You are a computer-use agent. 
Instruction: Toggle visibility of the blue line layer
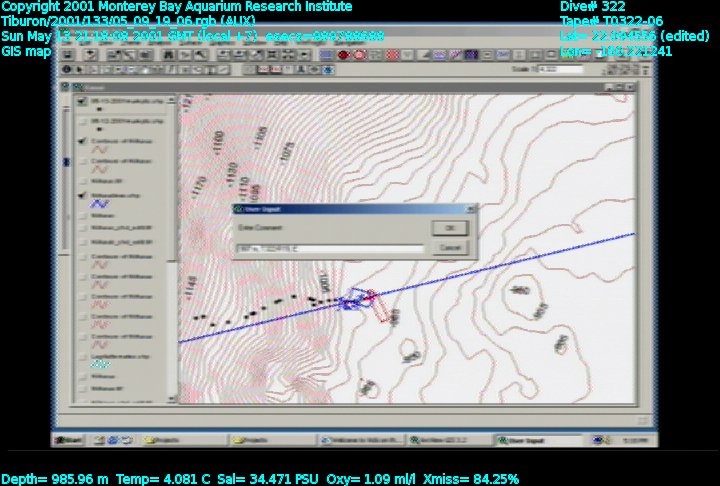click(82, 195)
